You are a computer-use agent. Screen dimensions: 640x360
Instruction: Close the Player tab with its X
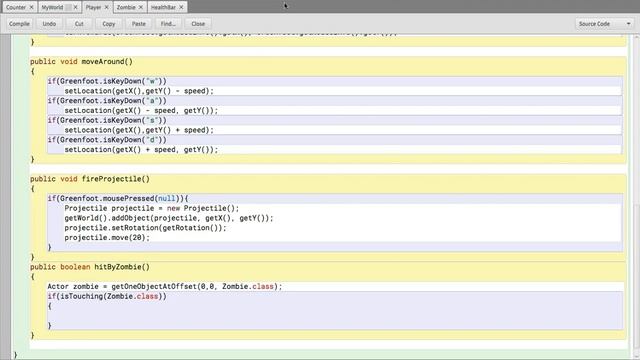[x=107, y=7]
